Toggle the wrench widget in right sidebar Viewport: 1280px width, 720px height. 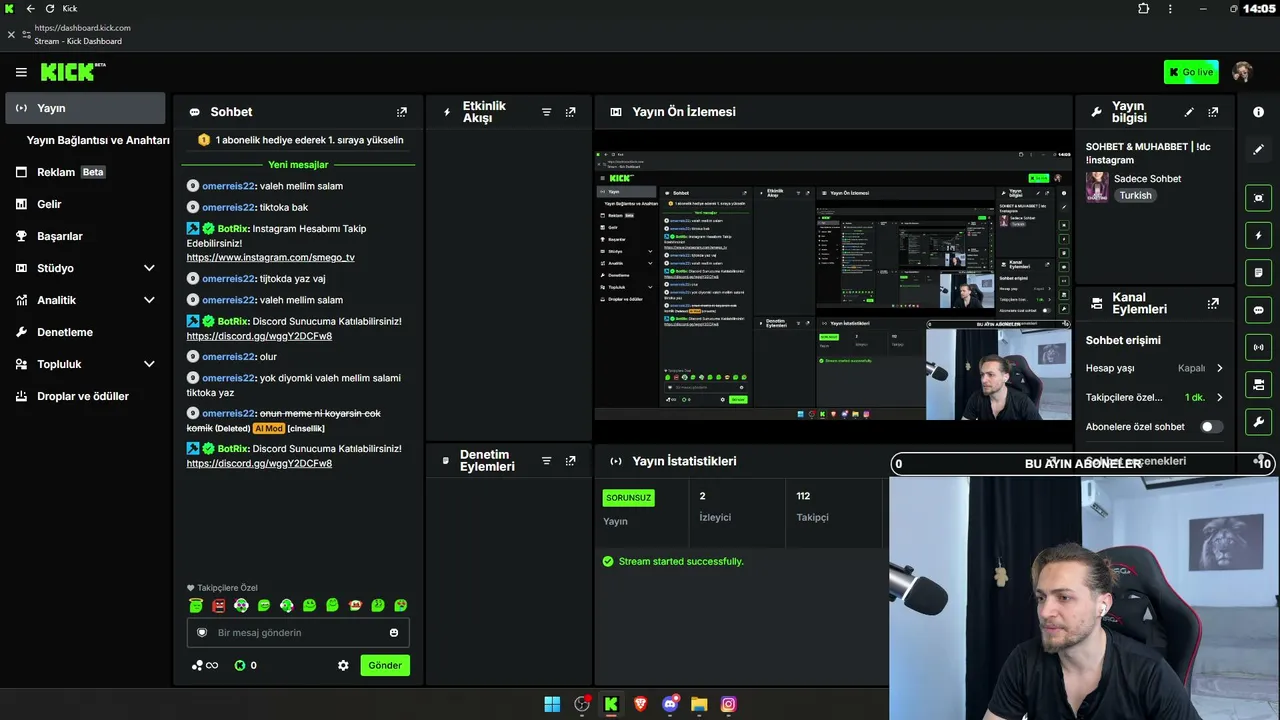(x=1258, y=422)
